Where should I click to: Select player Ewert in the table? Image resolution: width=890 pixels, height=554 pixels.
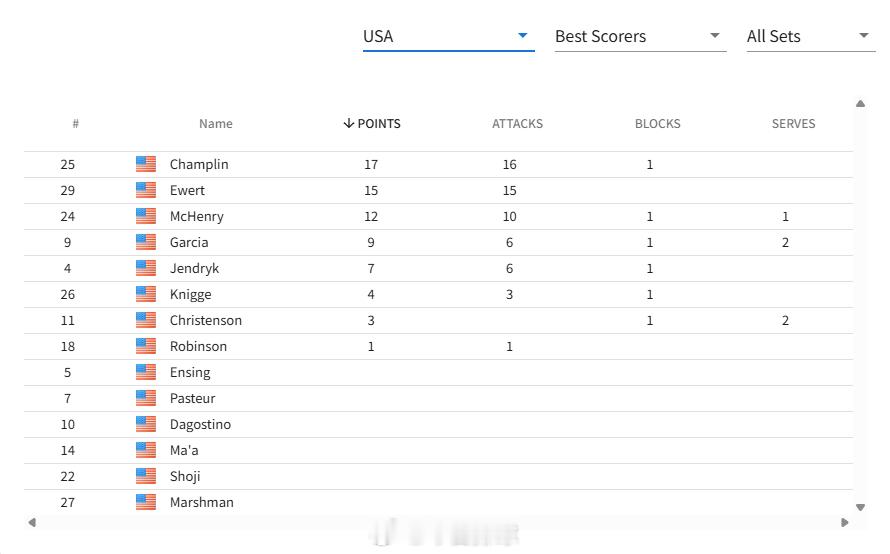coord(187,190)
